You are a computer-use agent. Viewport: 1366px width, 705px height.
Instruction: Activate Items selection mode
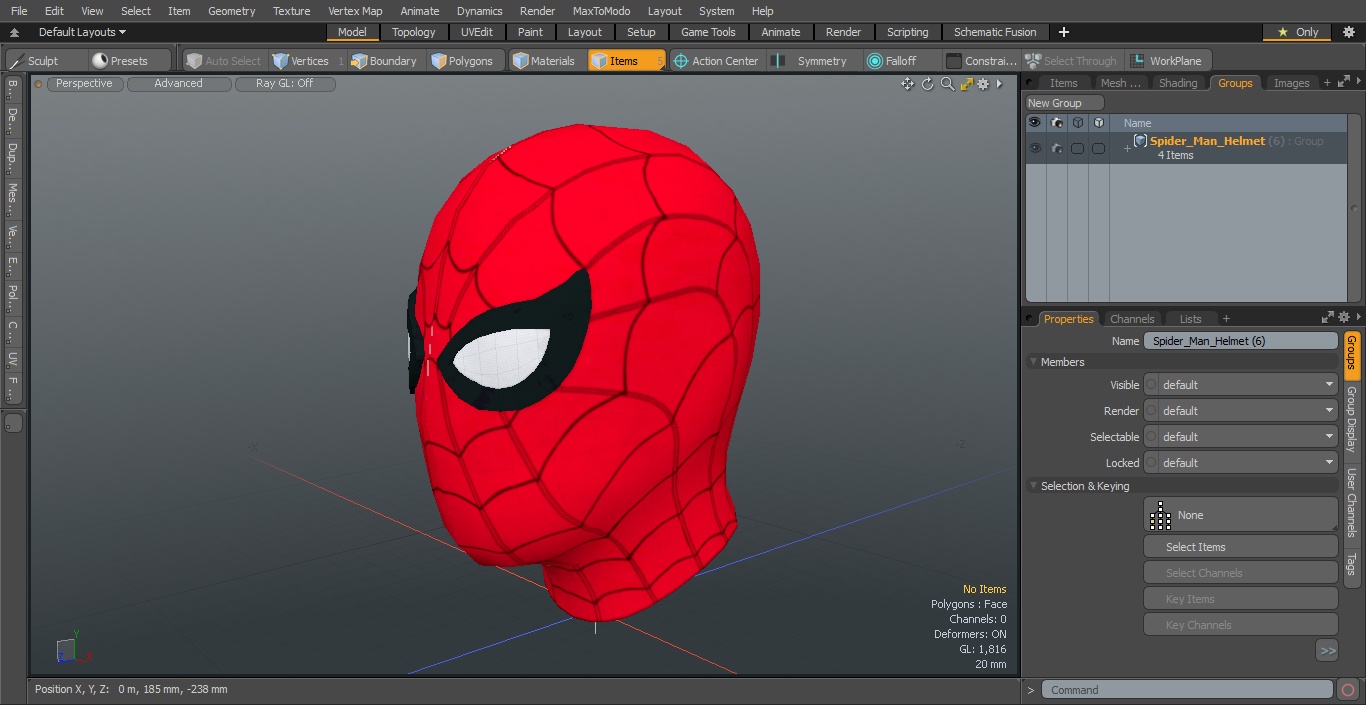(x=626, y=61)
